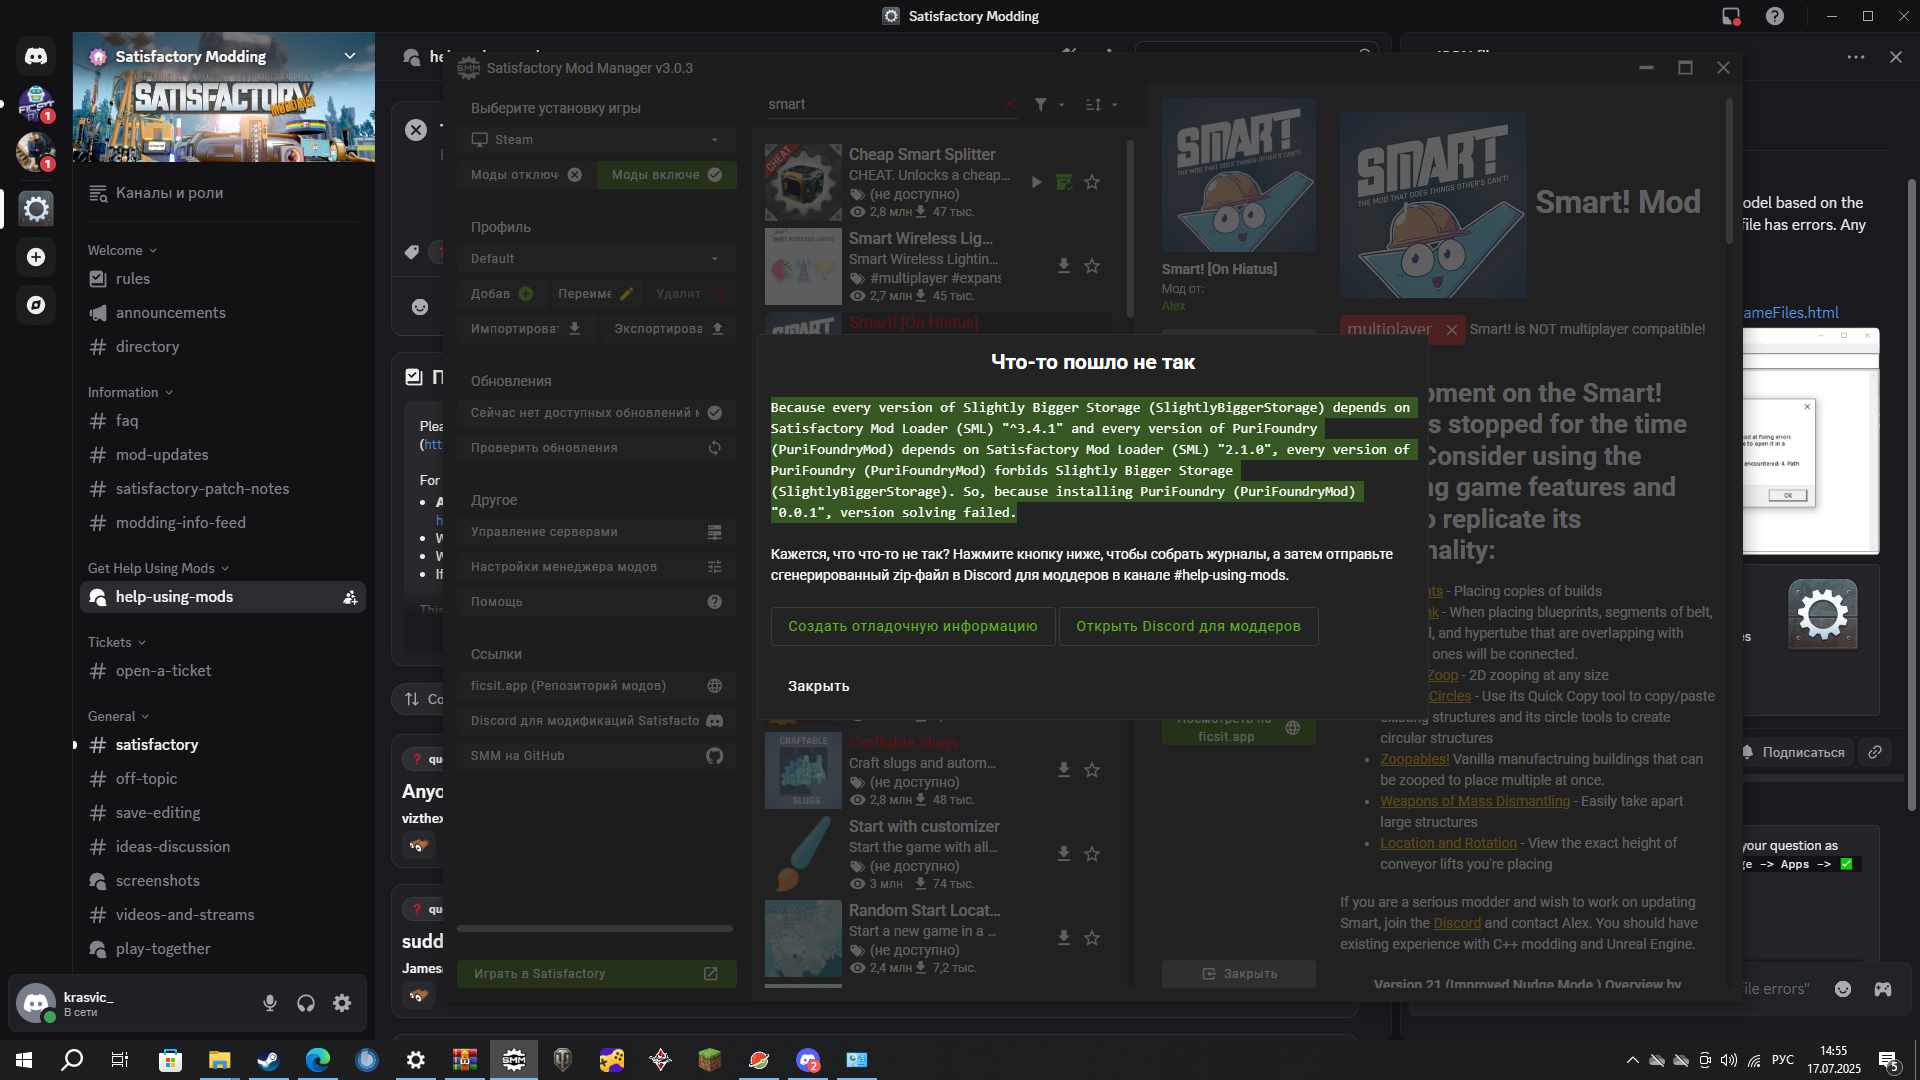Mute microphone in Discord user panel
Image resolution: width=1920 pixels, height=1080 pixels.
pyautogui.click(x=270, y=1003)
